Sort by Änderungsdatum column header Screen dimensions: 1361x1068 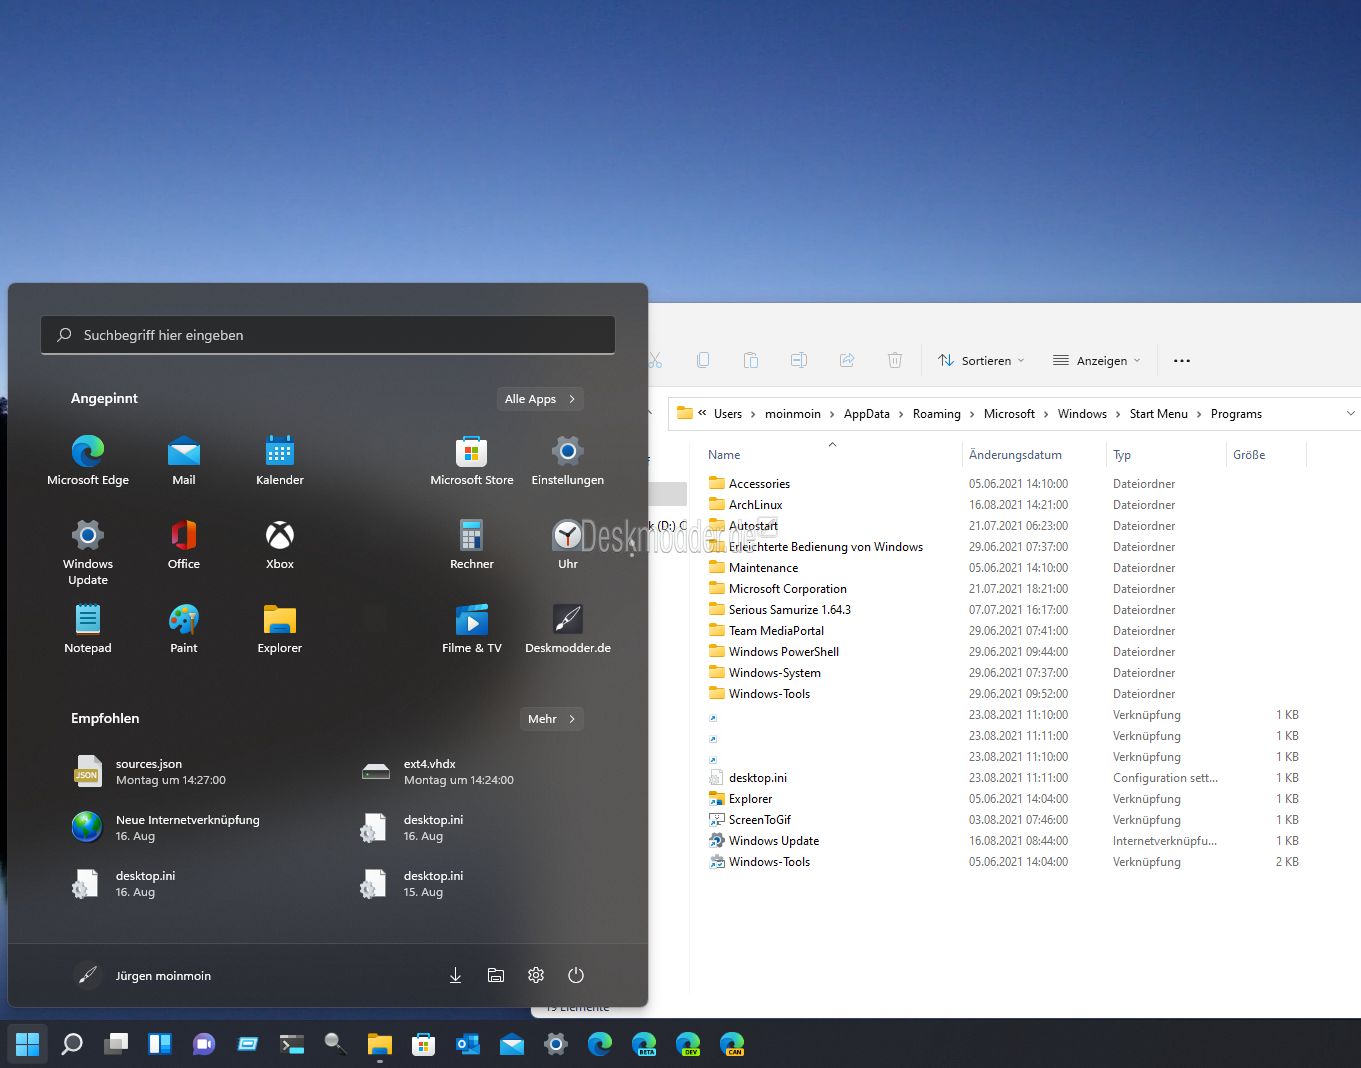[x=1015, y=454]
